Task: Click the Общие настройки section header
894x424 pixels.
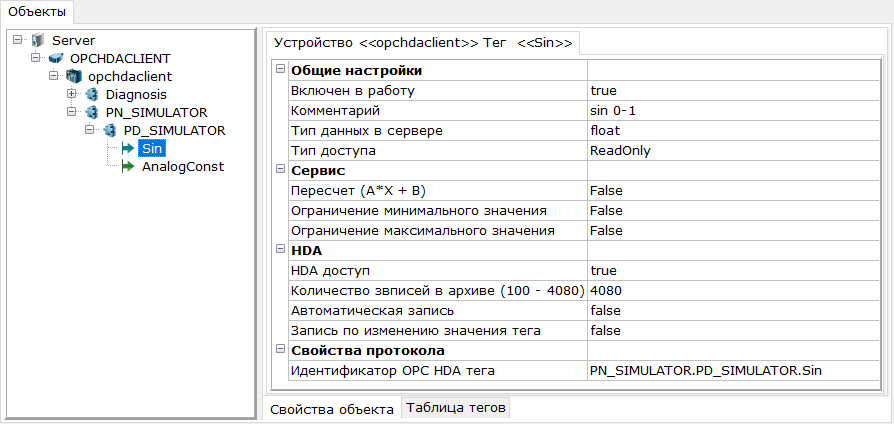Action: [357, 71]
